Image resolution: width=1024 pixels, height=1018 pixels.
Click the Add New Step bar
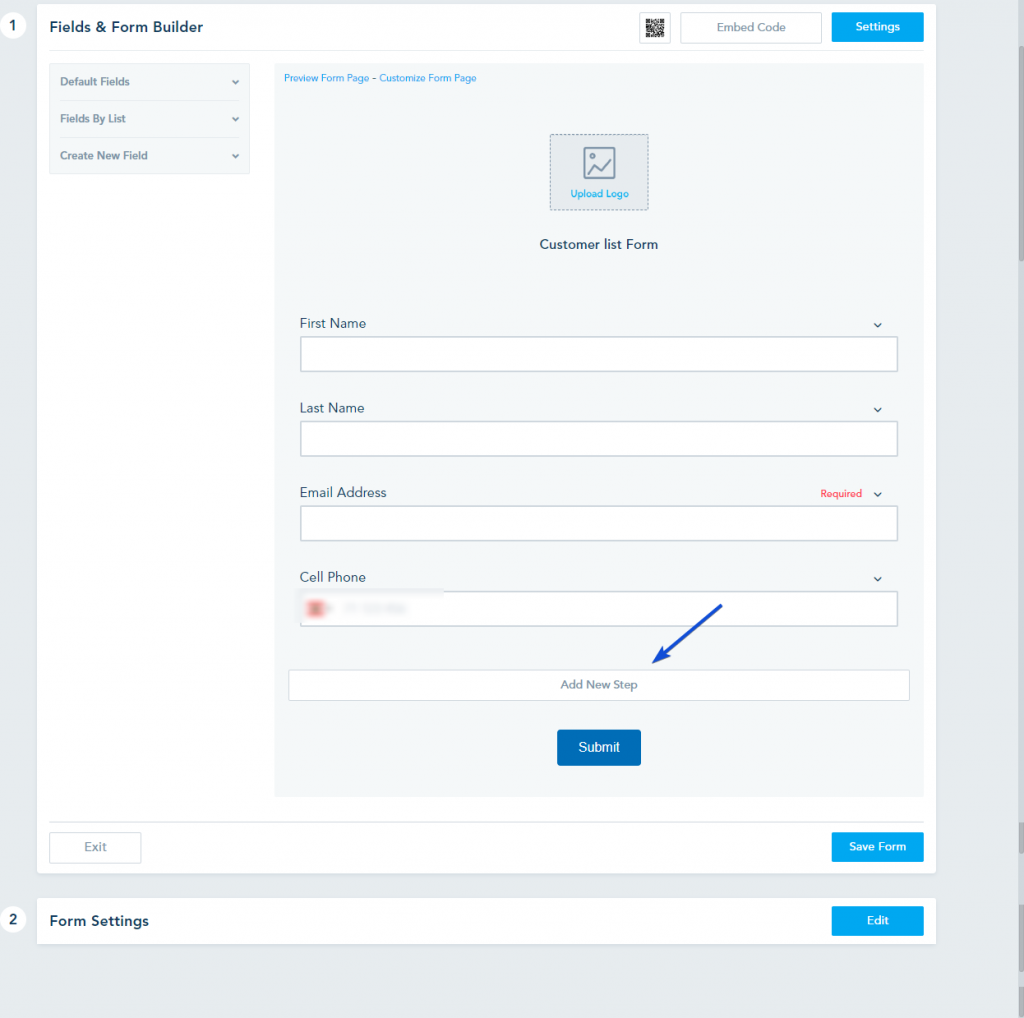tap(598, 685)
